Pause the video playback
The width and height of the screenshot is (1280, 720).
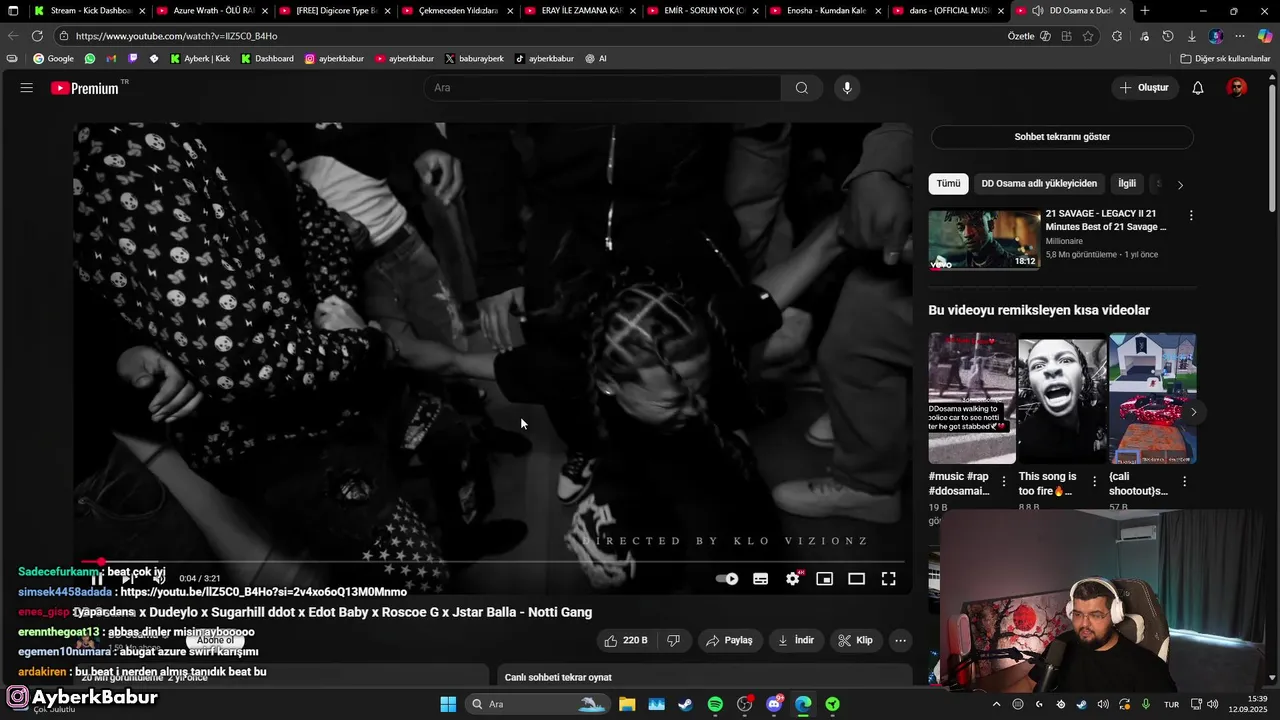point(97,579)
